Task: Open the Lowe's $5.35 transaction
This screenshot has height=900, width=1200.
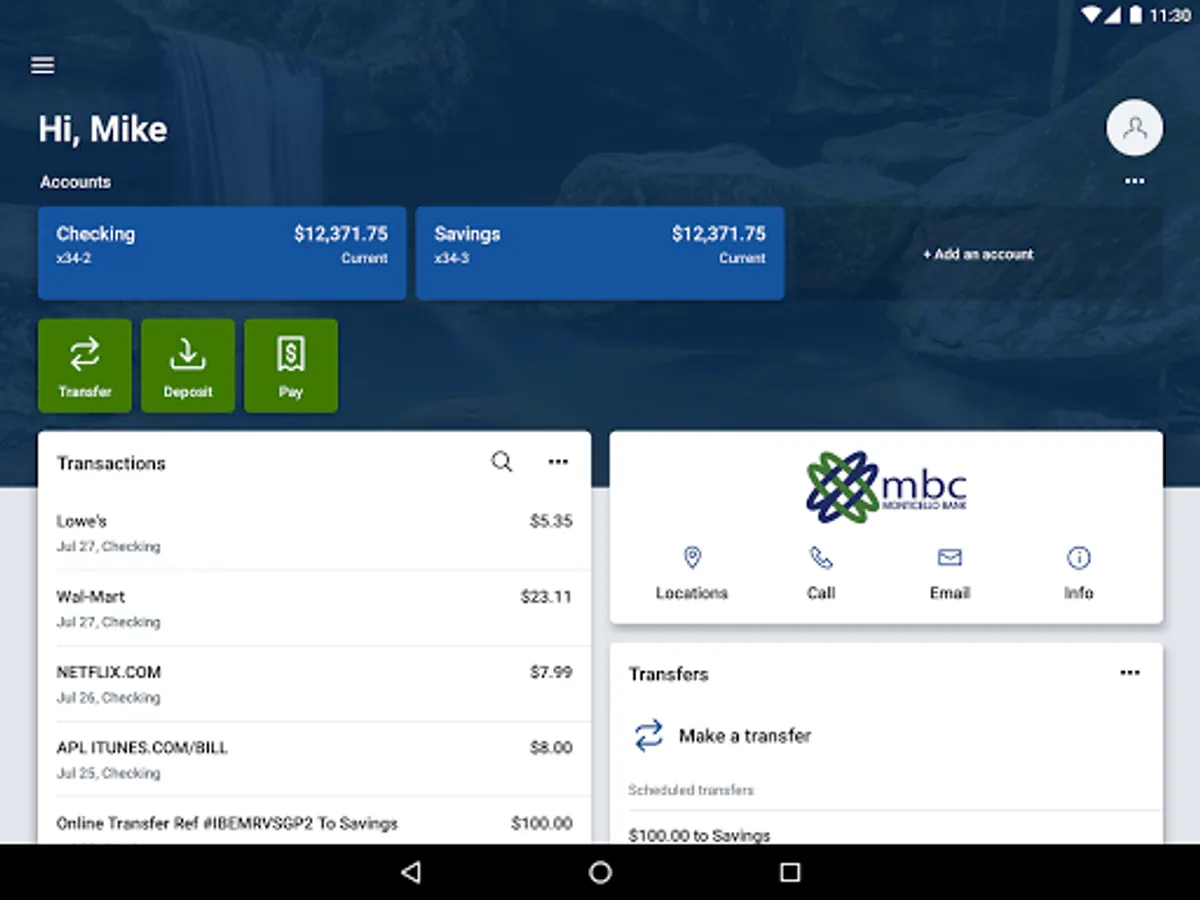Action: 314,533
